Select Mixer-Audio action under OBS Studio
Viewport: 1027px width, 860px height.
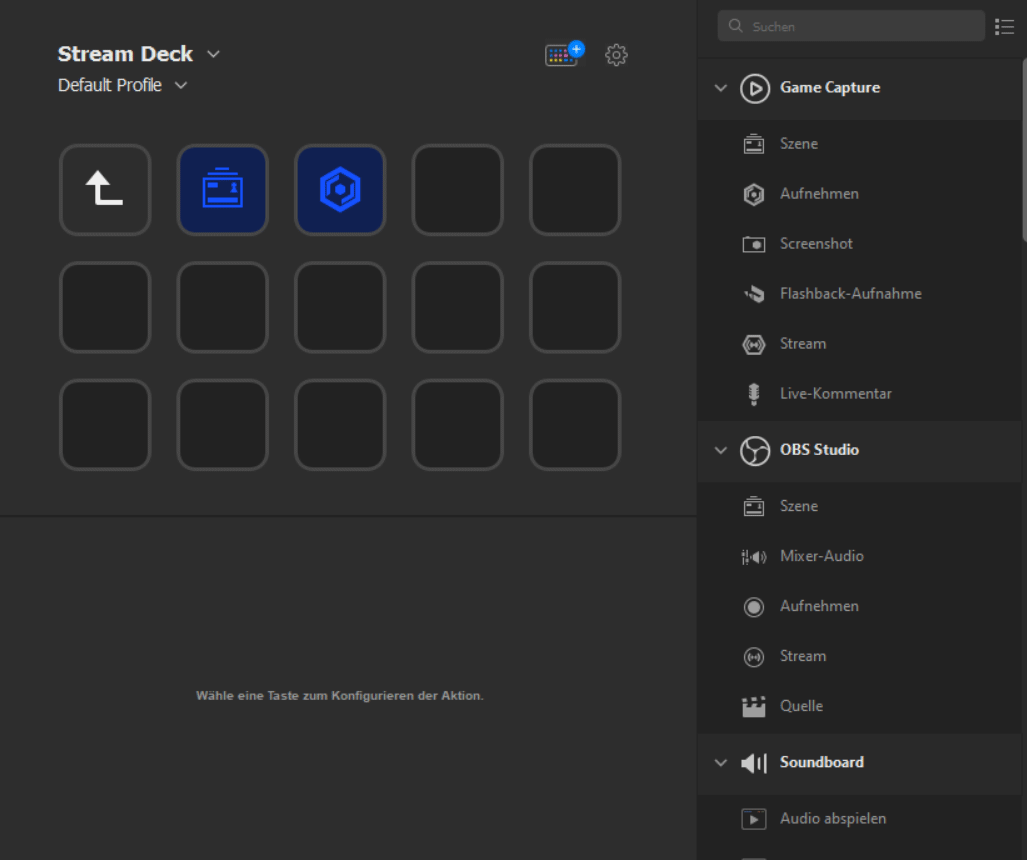[821, 556]
